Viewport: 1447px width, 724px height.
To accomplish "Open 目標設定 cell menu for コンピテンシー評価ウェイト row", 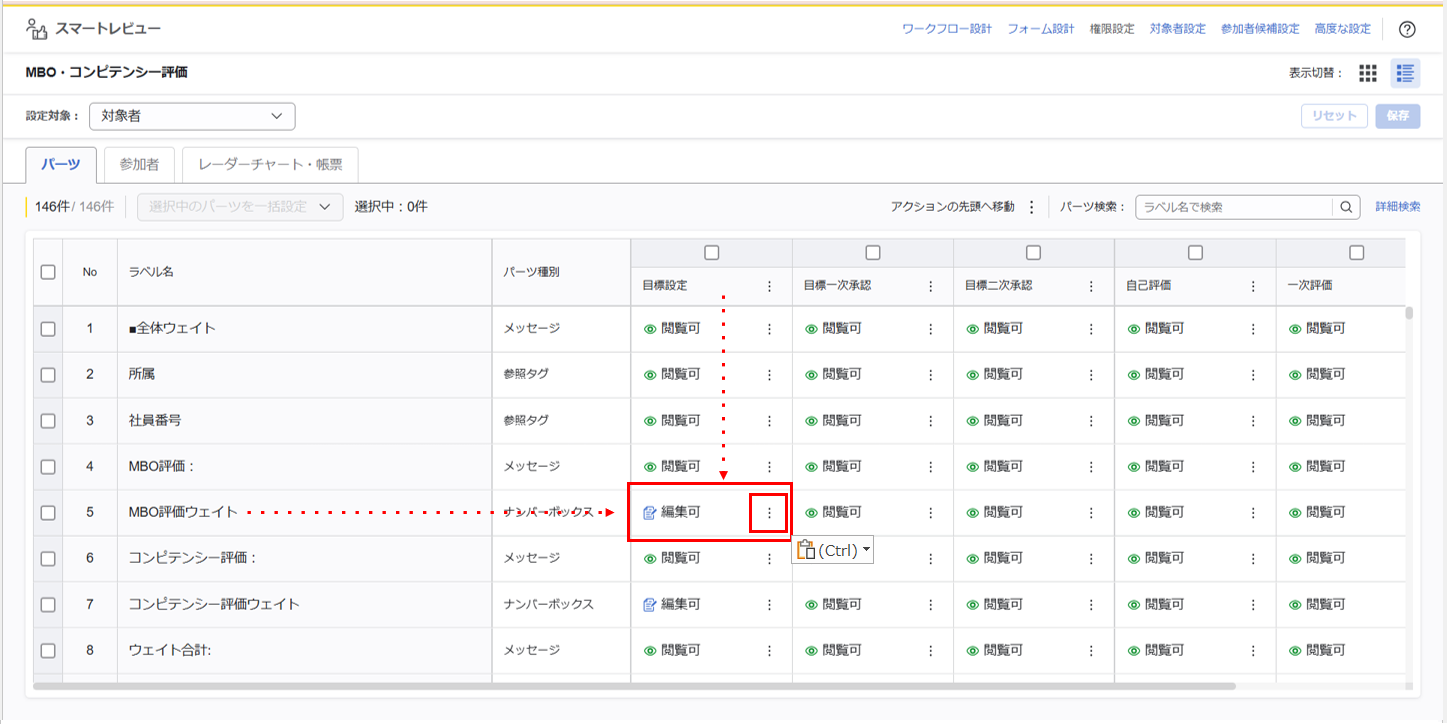I will point(769,605).
